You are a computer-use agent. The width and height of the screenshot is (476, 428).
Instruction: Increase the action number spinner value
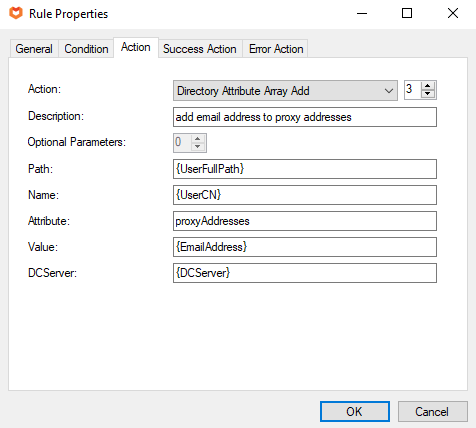coord(428,86)
